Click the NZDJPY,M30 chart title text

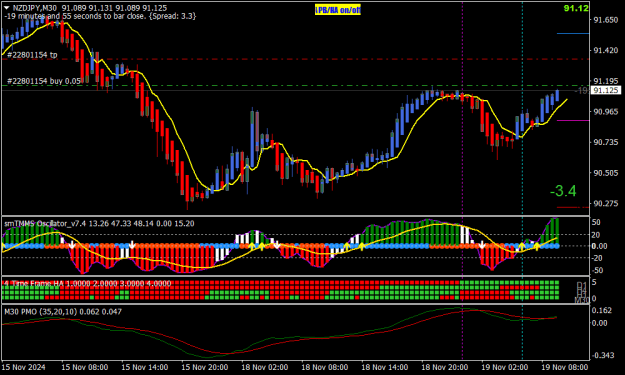click(35, 8)
